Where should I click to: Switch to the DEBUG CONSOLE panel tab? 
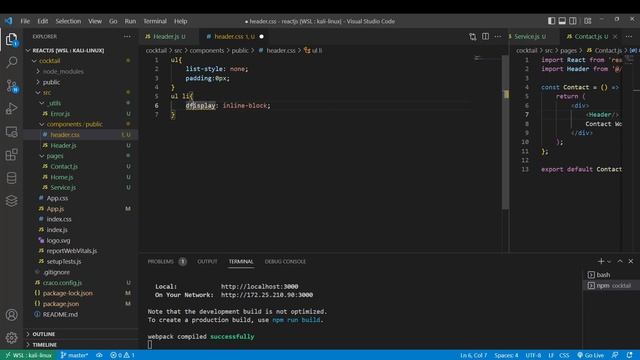tap(285, 262)
